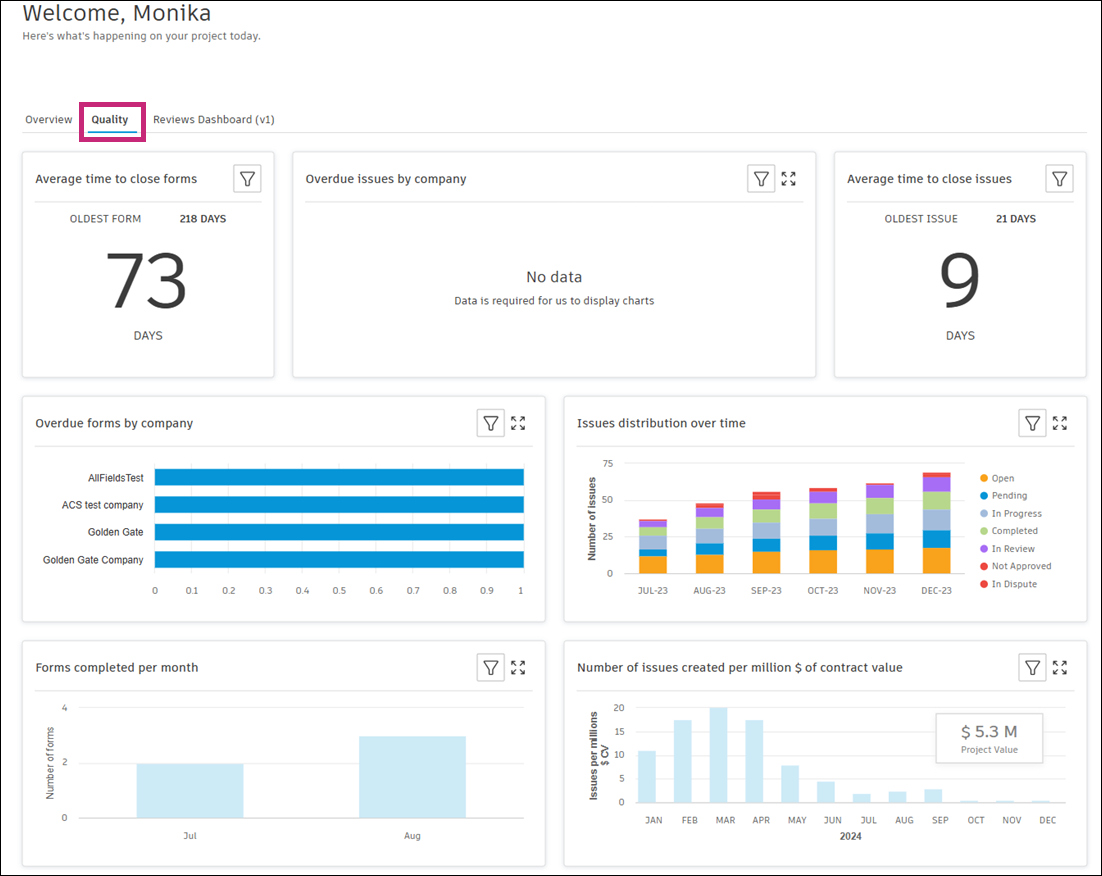Viewport: 1102px width, 876px height.
Task: Open filter for Overdue forms by company
Action: click(x=491, y=423)
